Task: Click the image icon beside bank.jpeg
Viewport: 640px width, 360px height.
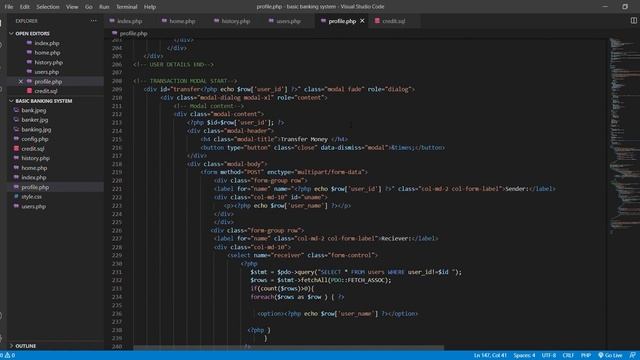Action: pyautogui.click(x=16, y=110)
